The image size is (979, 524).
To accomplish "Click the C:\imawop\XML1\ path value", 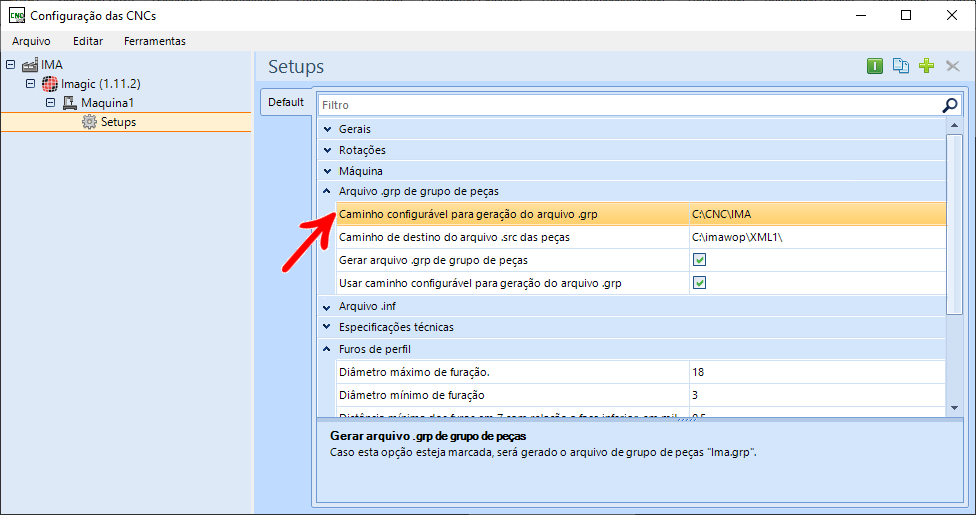I will click(737, 237).
